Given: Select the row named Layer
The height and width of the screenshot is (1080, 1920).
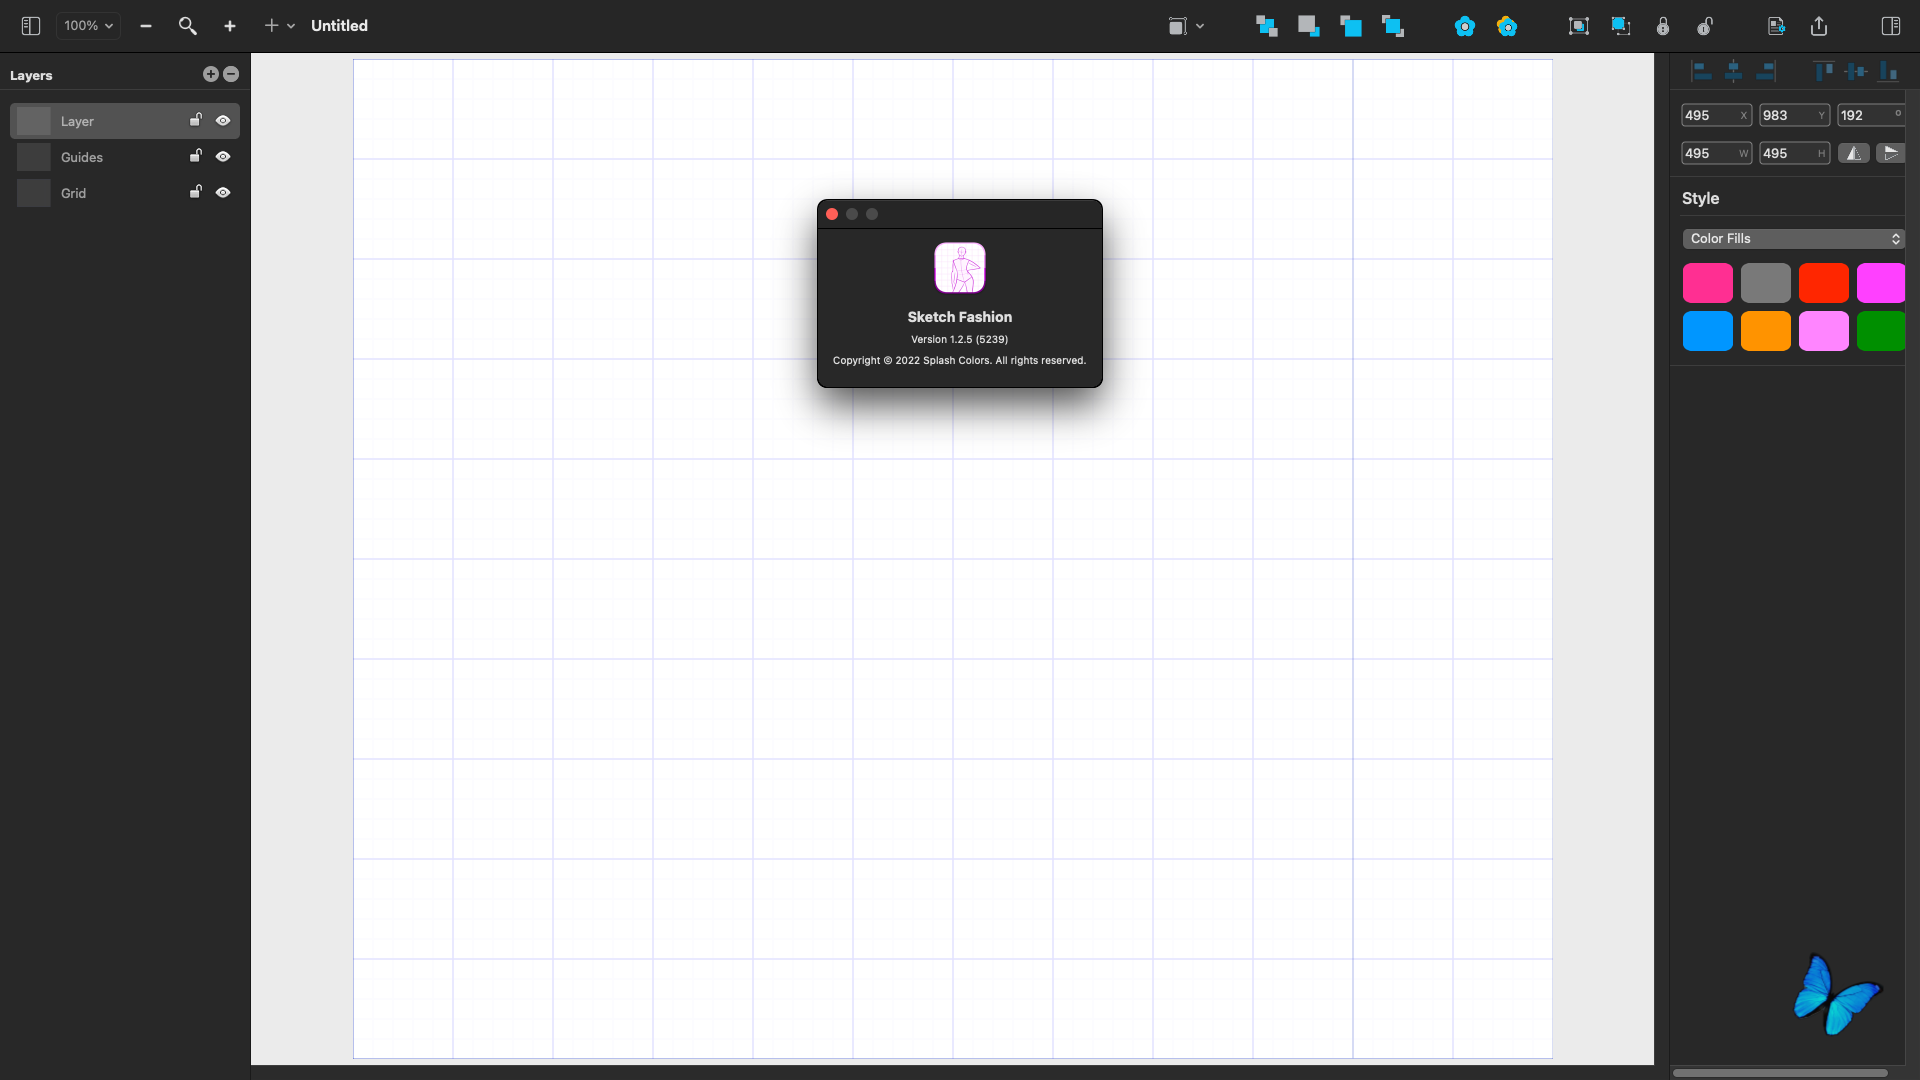Looking at the screenshot, I should coord(125,121).
